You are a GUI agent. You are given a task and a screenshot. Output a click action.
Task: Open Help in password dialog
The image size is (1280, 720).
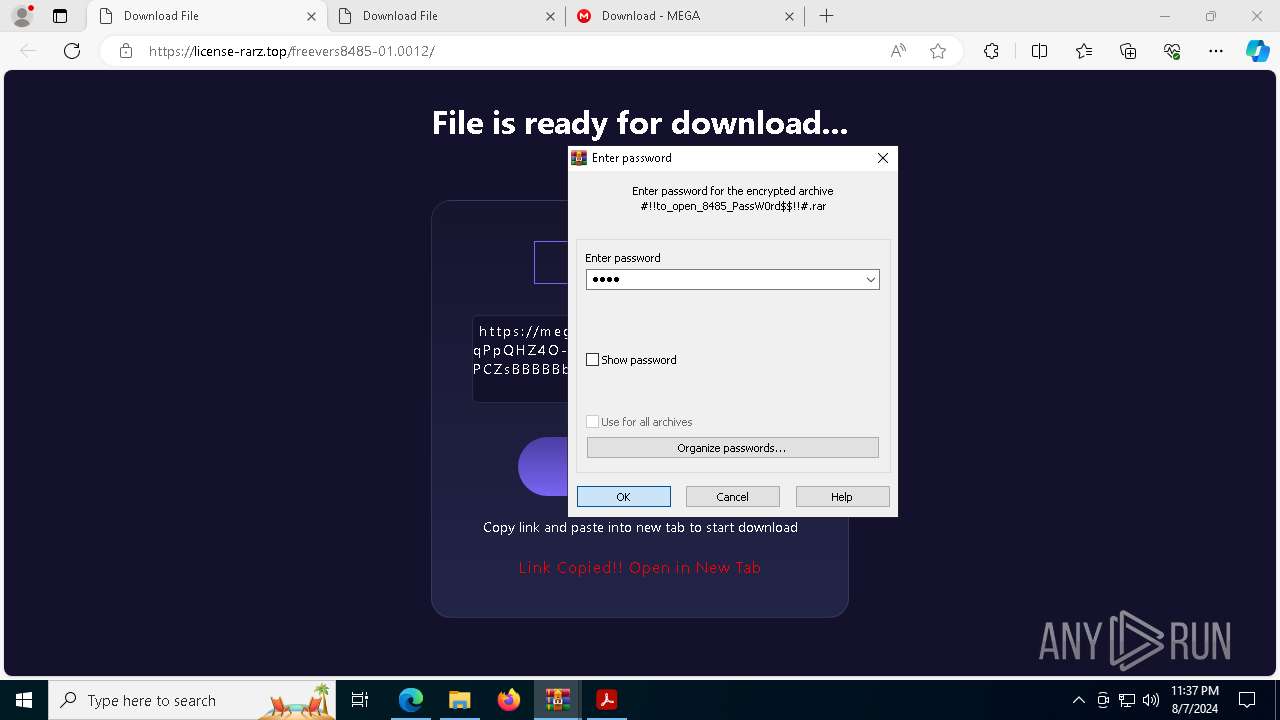pos(842,497)
